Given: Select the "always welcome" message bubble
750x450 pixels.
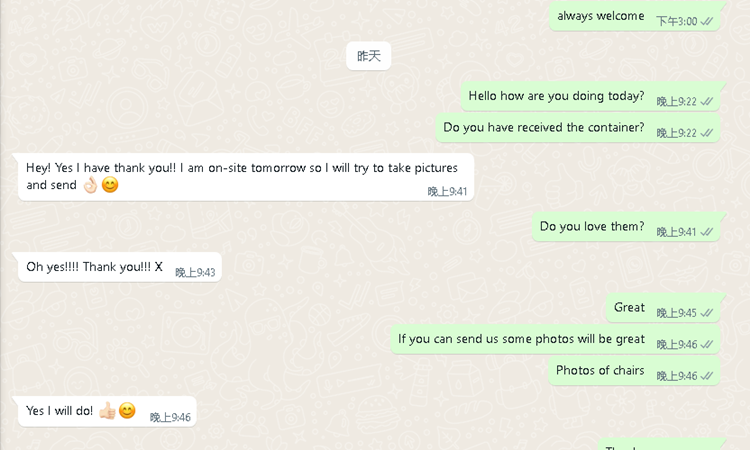Looking at the screenshot, I should point(600,16).
